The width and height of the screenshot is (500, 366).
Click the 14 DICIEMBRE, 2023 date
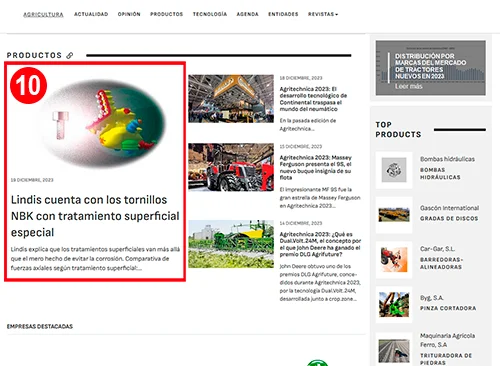pyautogui.click(x=301, y=223)
